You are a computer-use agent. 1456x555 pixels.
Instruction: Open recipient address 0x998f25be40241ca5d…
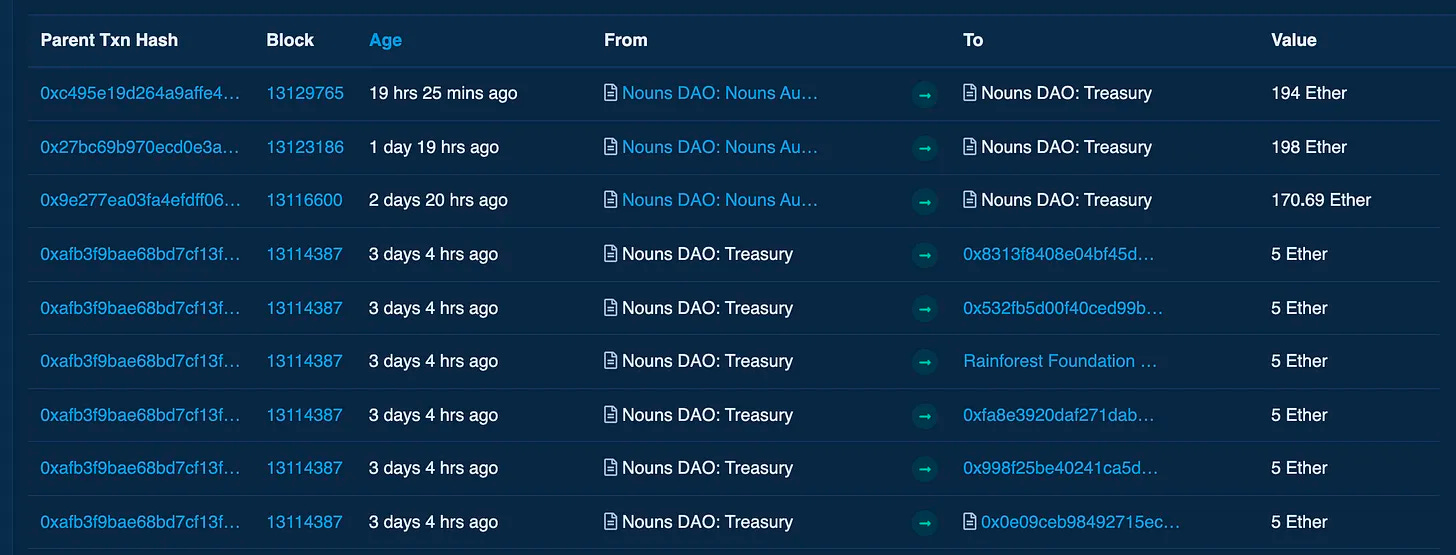point(1061,468)
